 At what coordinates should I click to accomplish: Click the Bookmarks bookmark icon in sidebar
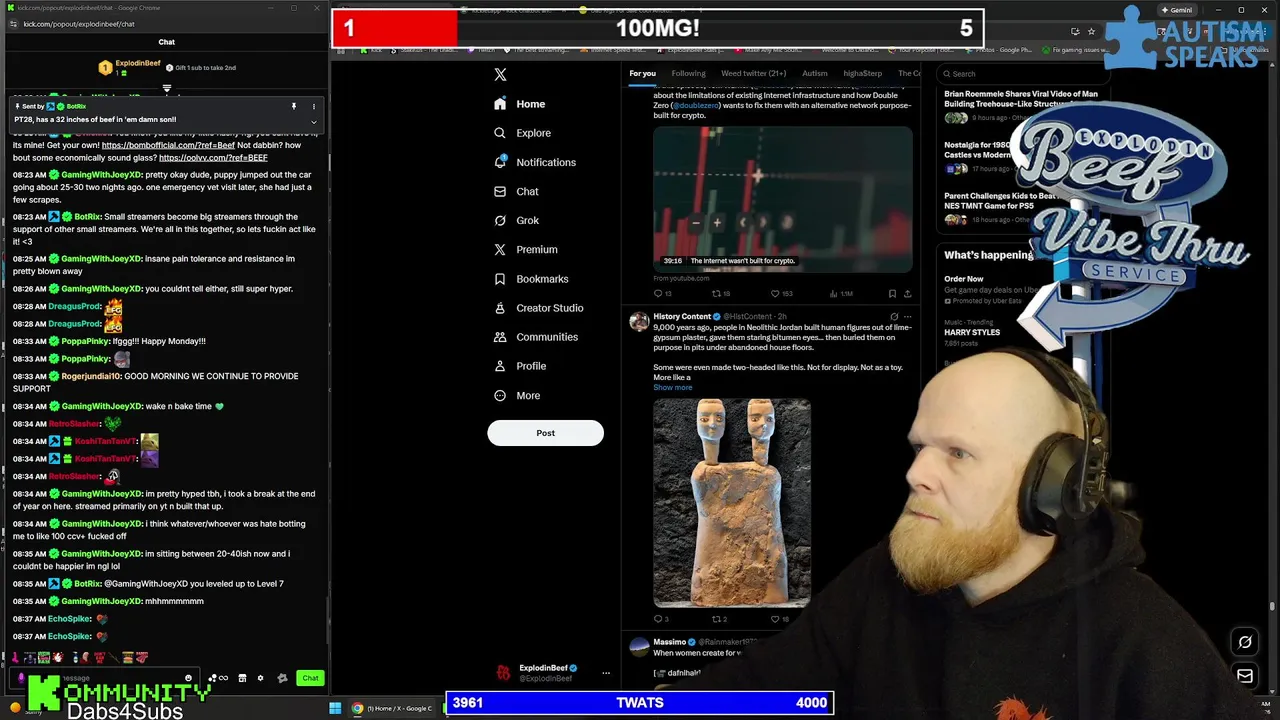[x=500, y=279]
